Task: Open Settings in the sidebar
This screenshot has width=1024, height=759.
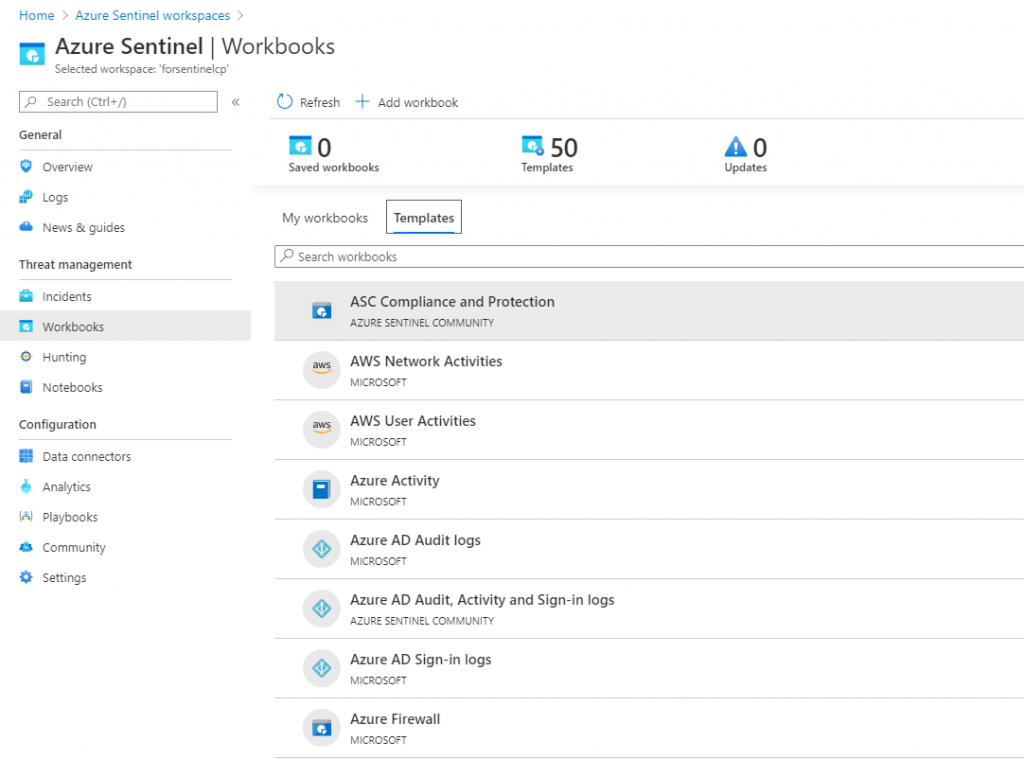Action: pyautogui.click(x=64, y=577)
